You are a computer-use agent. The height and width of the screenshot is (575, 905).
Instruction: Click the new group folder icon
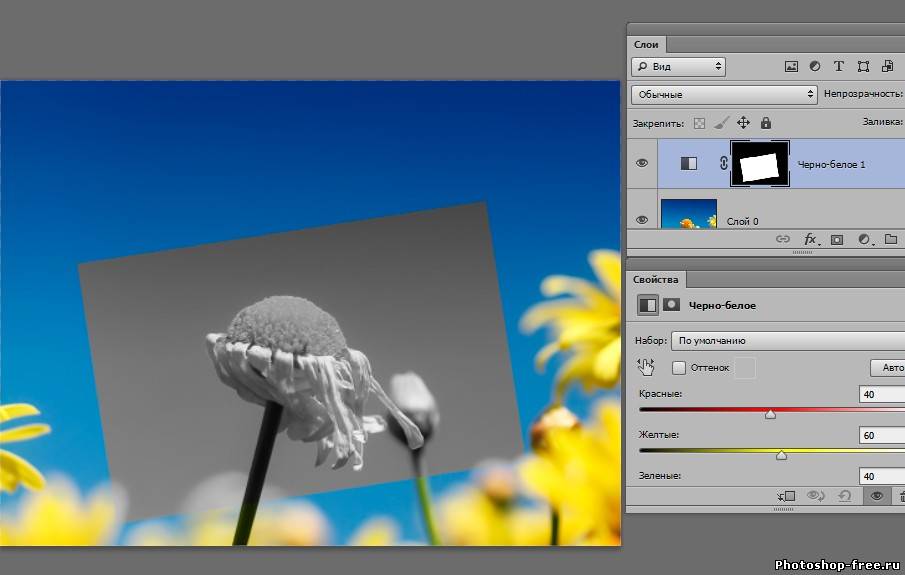(x=890, y=240)
